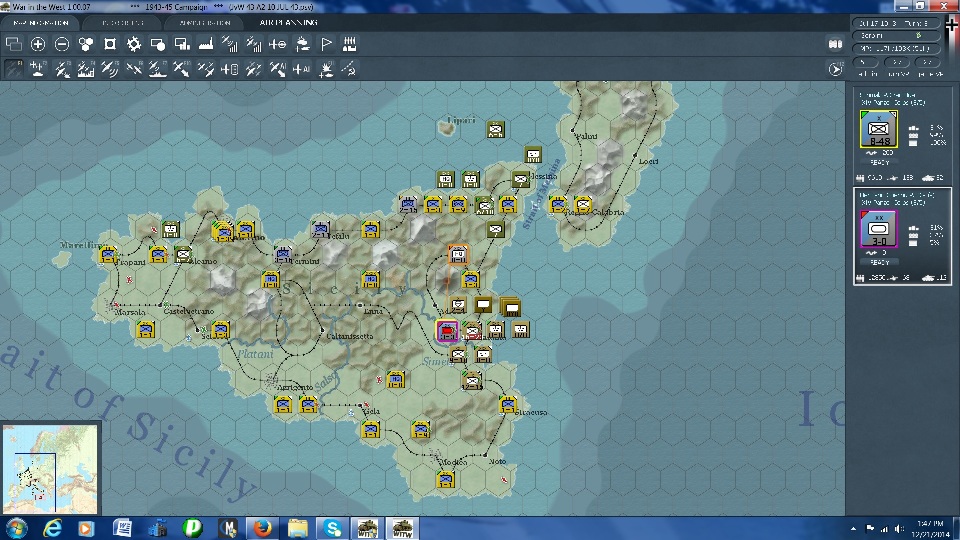
Task: Click the first plane-with-signal-bars icon
Action: (230, 44)
